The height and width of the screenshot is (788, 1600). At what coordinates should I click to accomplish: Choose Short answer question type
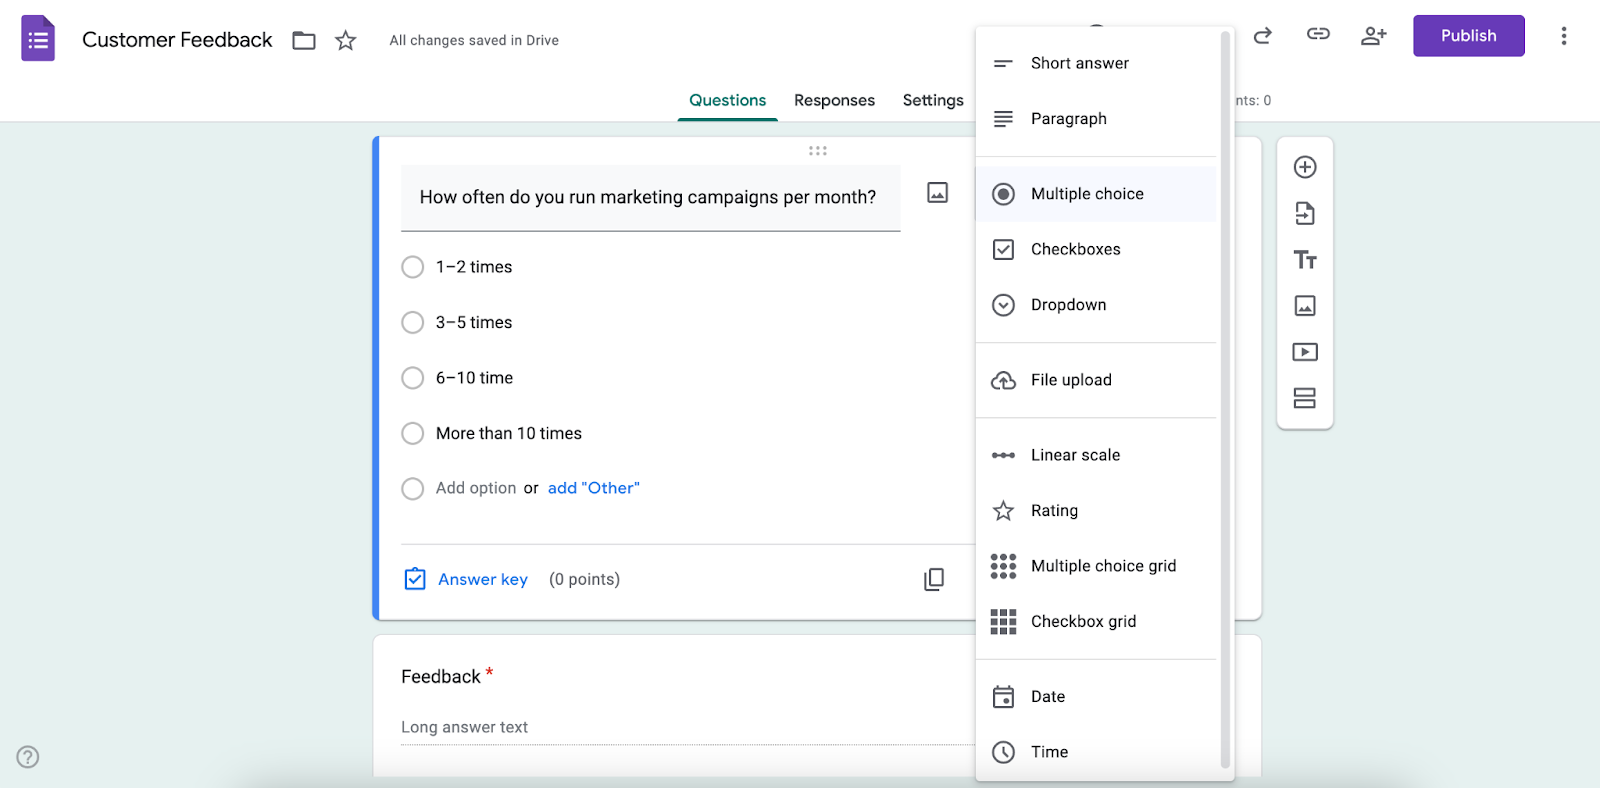click(x=1096, y=63)
